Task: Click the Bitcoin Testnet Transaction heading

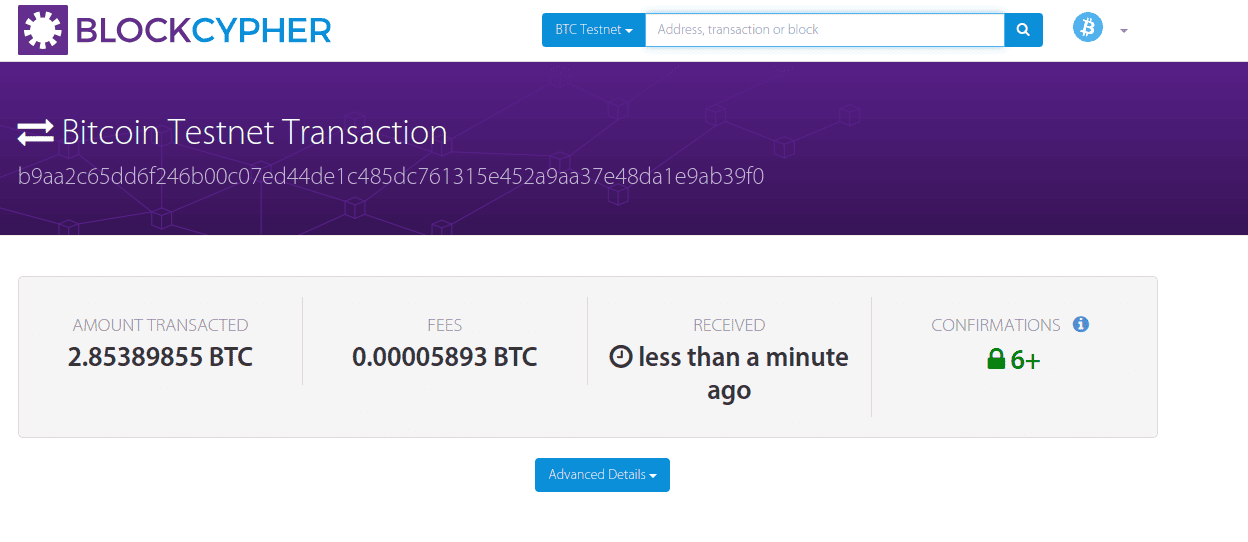Action: coord(255,132)
